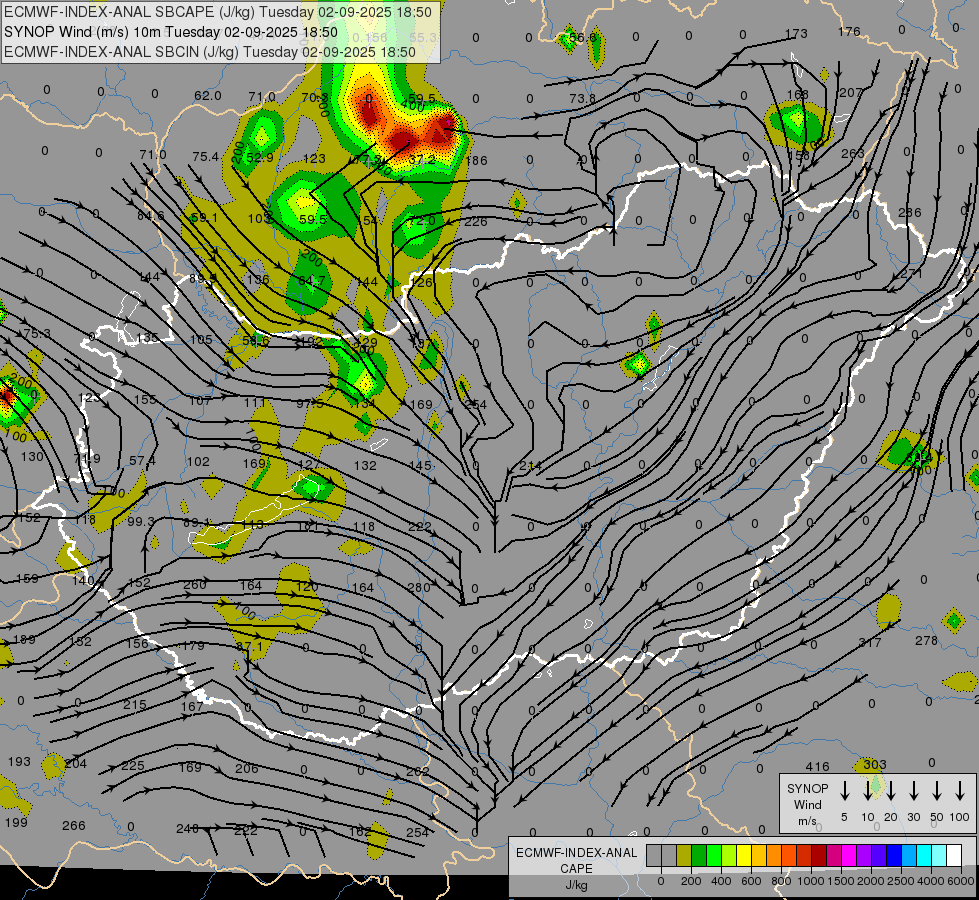Click the 400 tick label on CAPE scale
The height and width of the screenshot is (900, 979).
point(721,881)
